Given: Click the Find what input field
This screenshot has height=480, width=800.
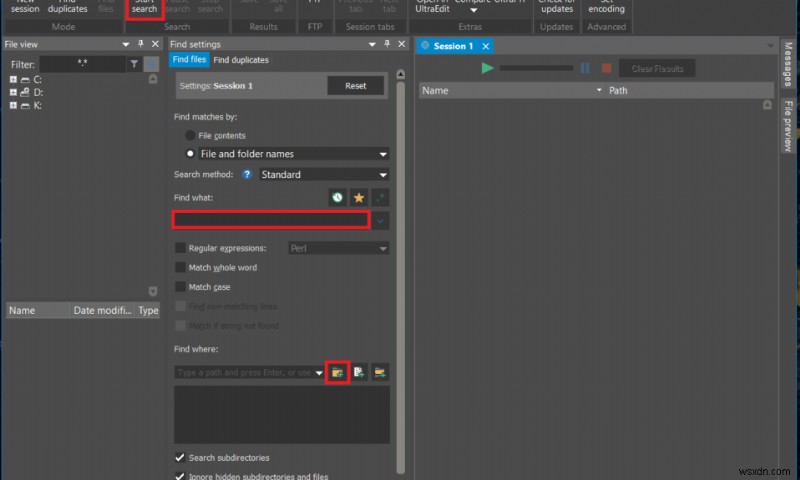Looking at the screenshot, I should point(271,220).
